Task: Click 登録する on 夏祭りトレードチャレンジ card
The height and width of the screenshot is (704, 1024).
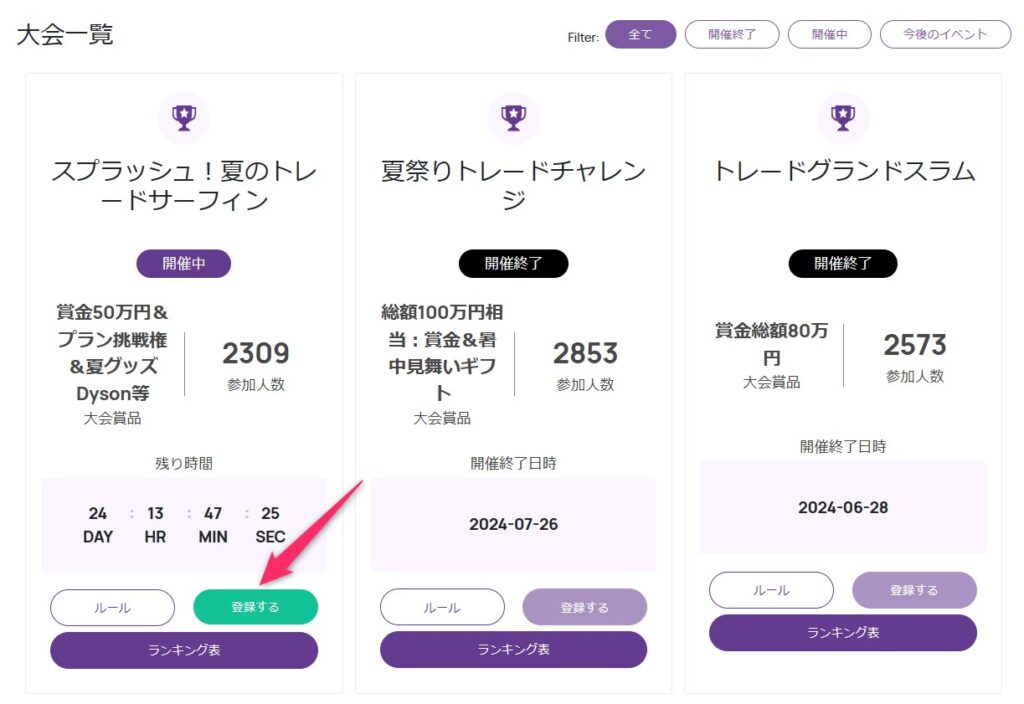Action: click(585, 607)
